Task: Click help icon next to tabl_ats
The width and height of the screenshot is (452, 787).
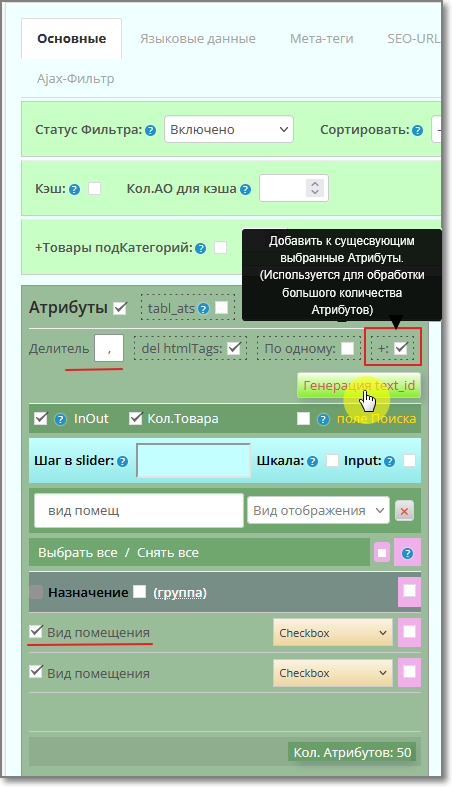Action: [203, 309]
